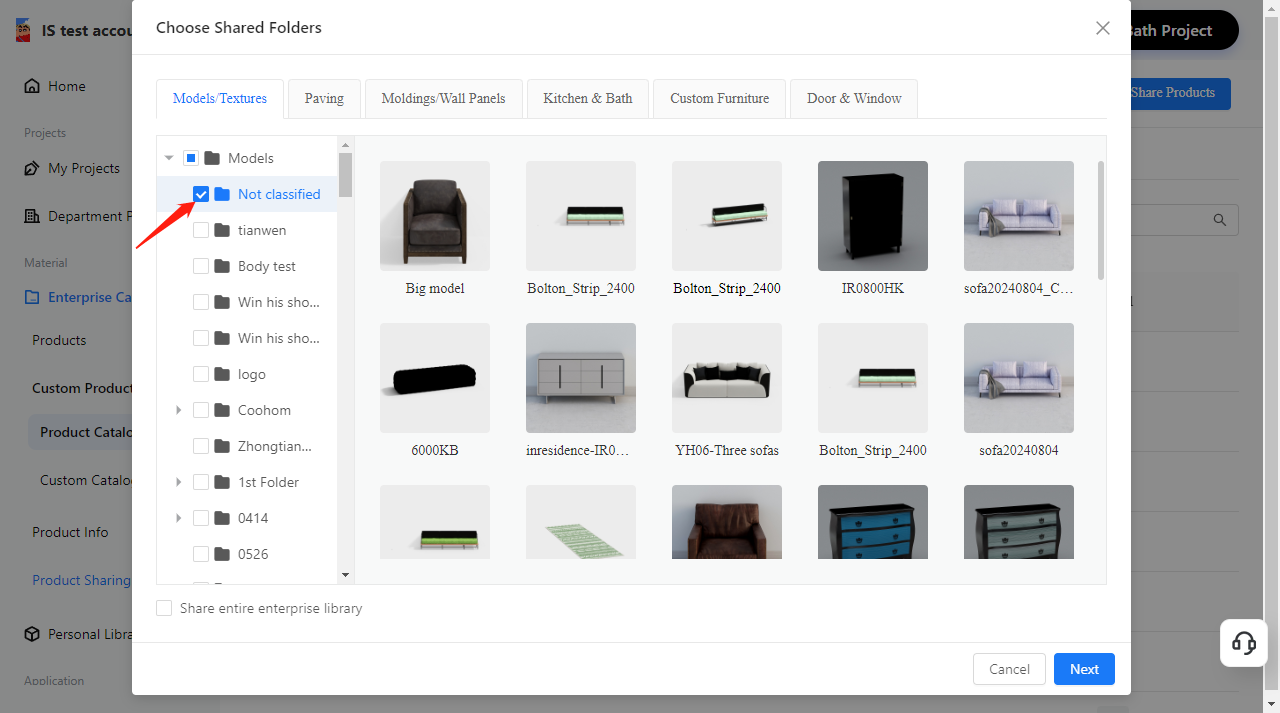The height and width of the screenshot is (713, 1280).
Task: Click the folder tree scrollbar down arrow
Action: click(345, 575)
